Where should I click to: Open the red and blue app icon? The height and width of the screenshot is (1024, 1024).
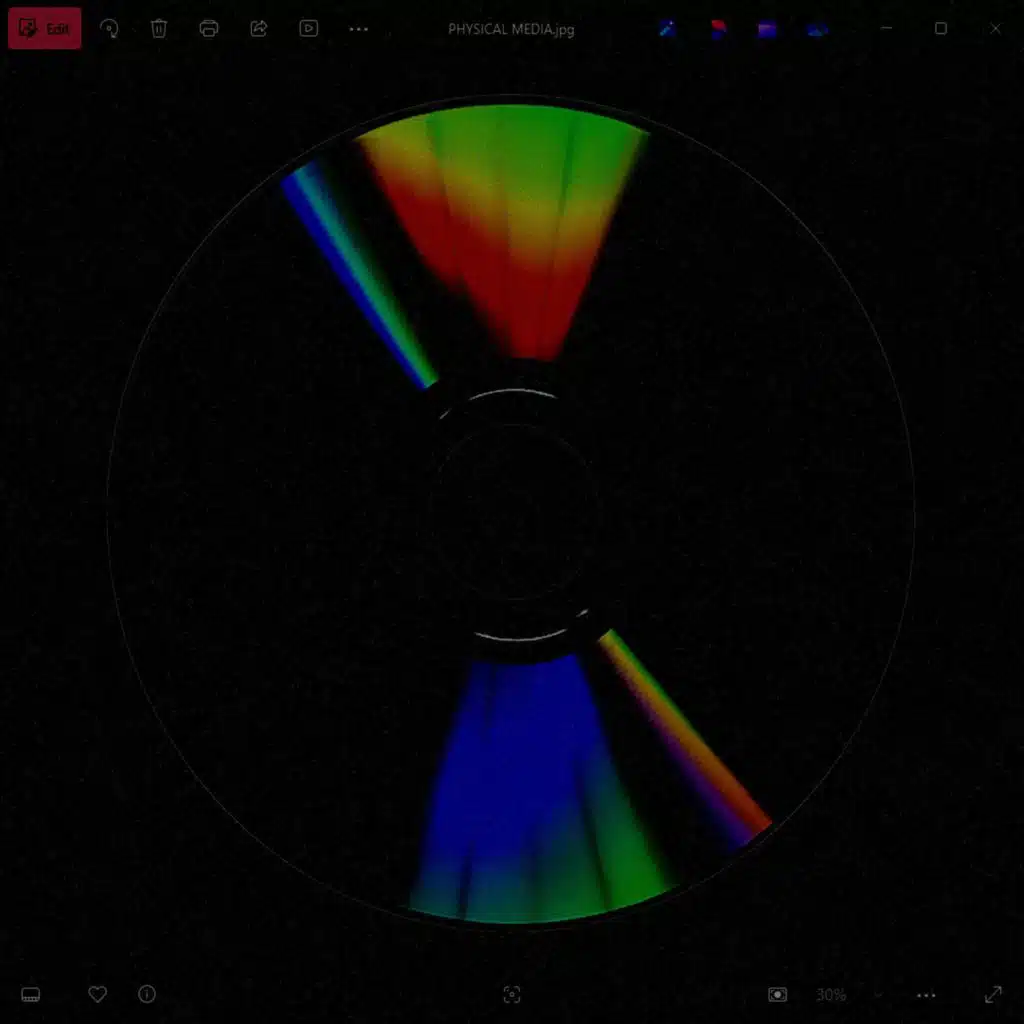point(718,29)
